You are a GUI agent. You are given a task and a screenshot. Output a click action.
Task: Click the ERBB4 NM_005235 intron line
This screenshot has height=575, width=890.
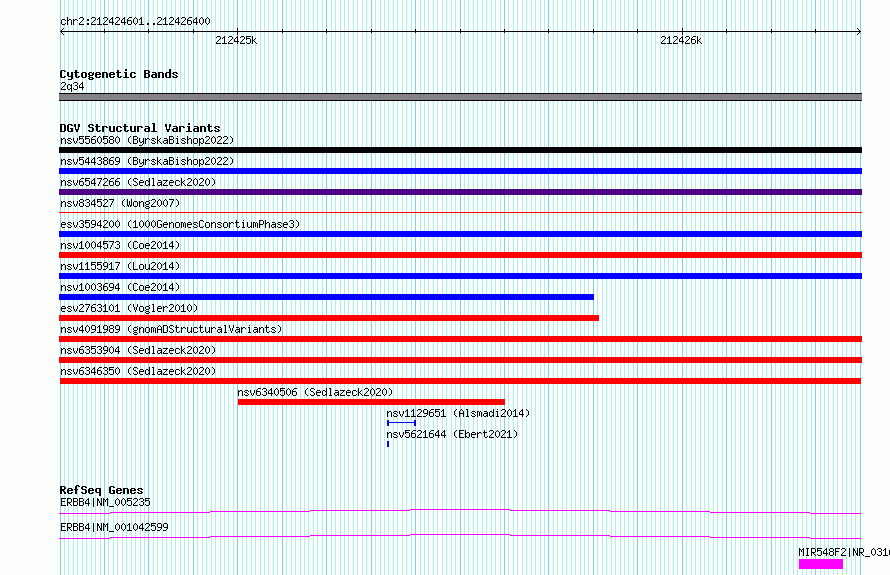coord(460,511)
